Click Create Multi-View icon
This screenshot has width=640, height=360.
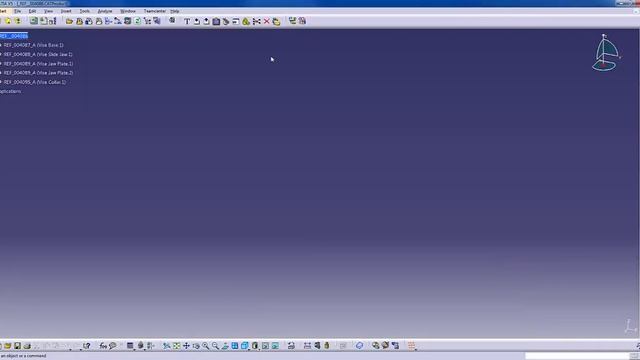[235, 346]
